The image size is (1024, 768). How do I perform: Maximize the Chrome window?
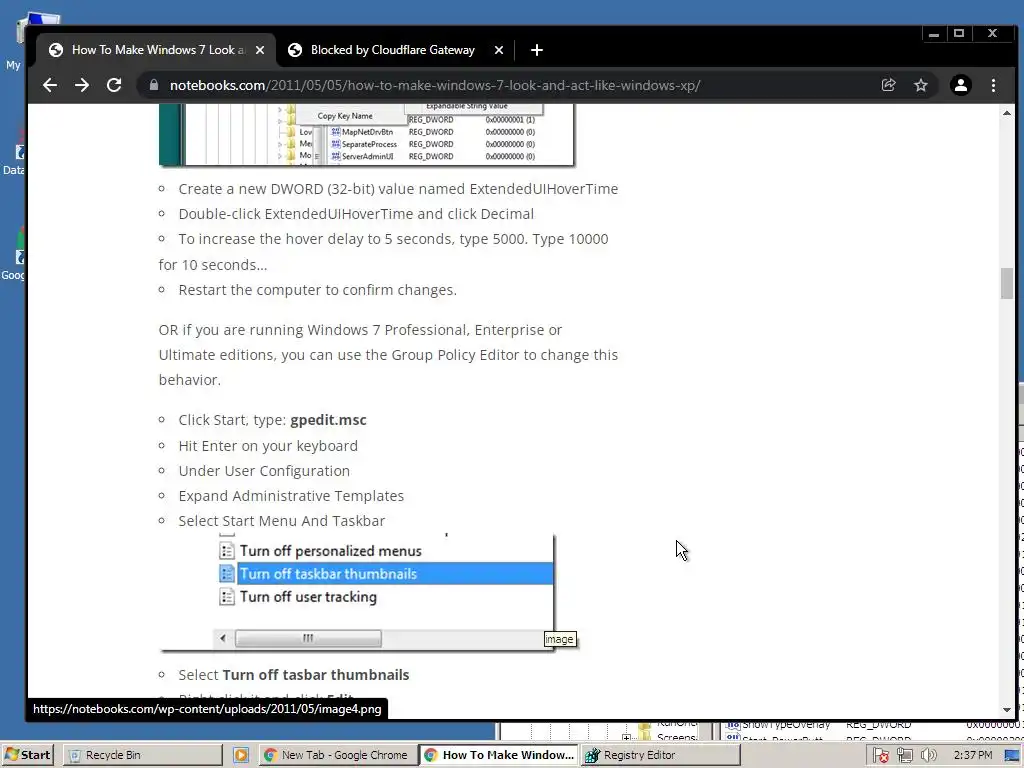(x=959, y=33)
